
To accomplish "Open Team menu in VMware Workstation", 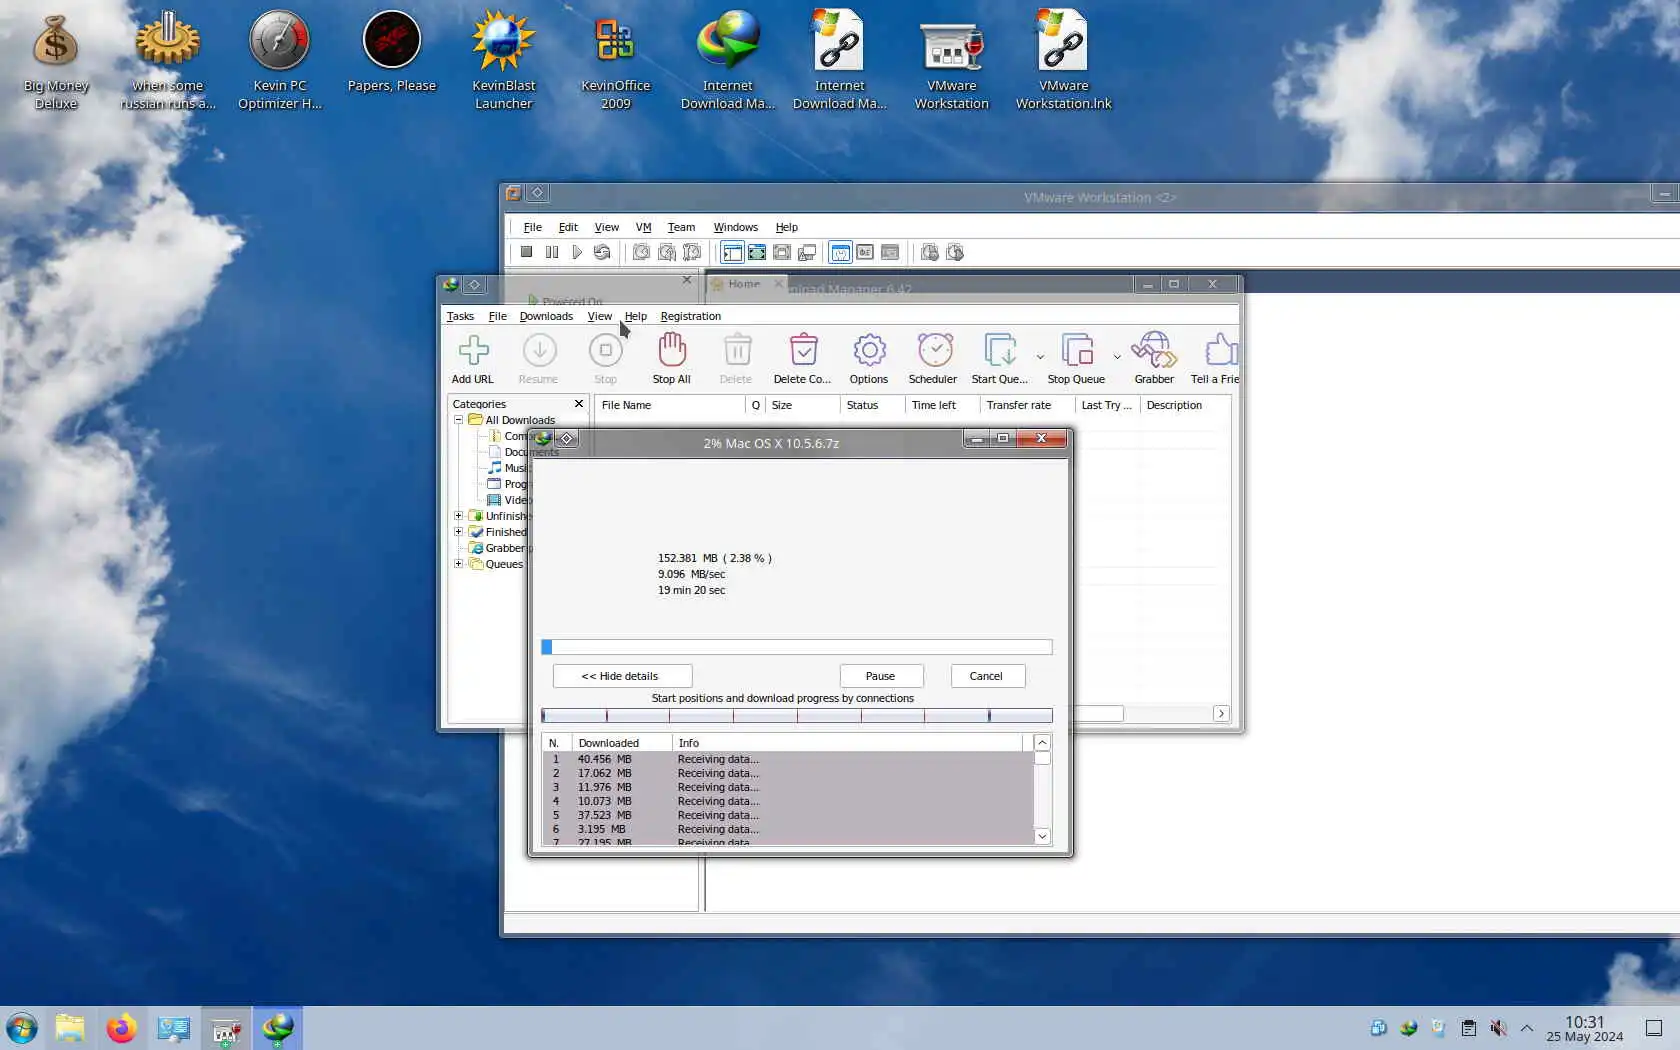I will tap(681, 227).
